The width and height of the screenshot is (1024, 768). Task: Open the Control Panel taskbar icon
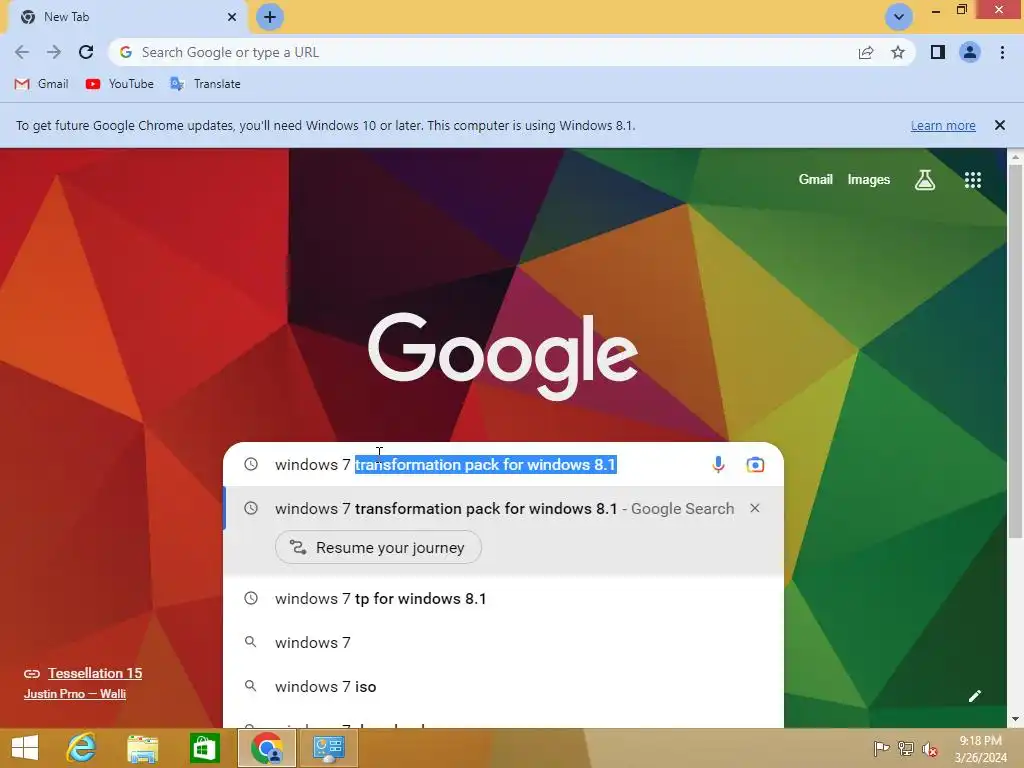coord(328,748)
